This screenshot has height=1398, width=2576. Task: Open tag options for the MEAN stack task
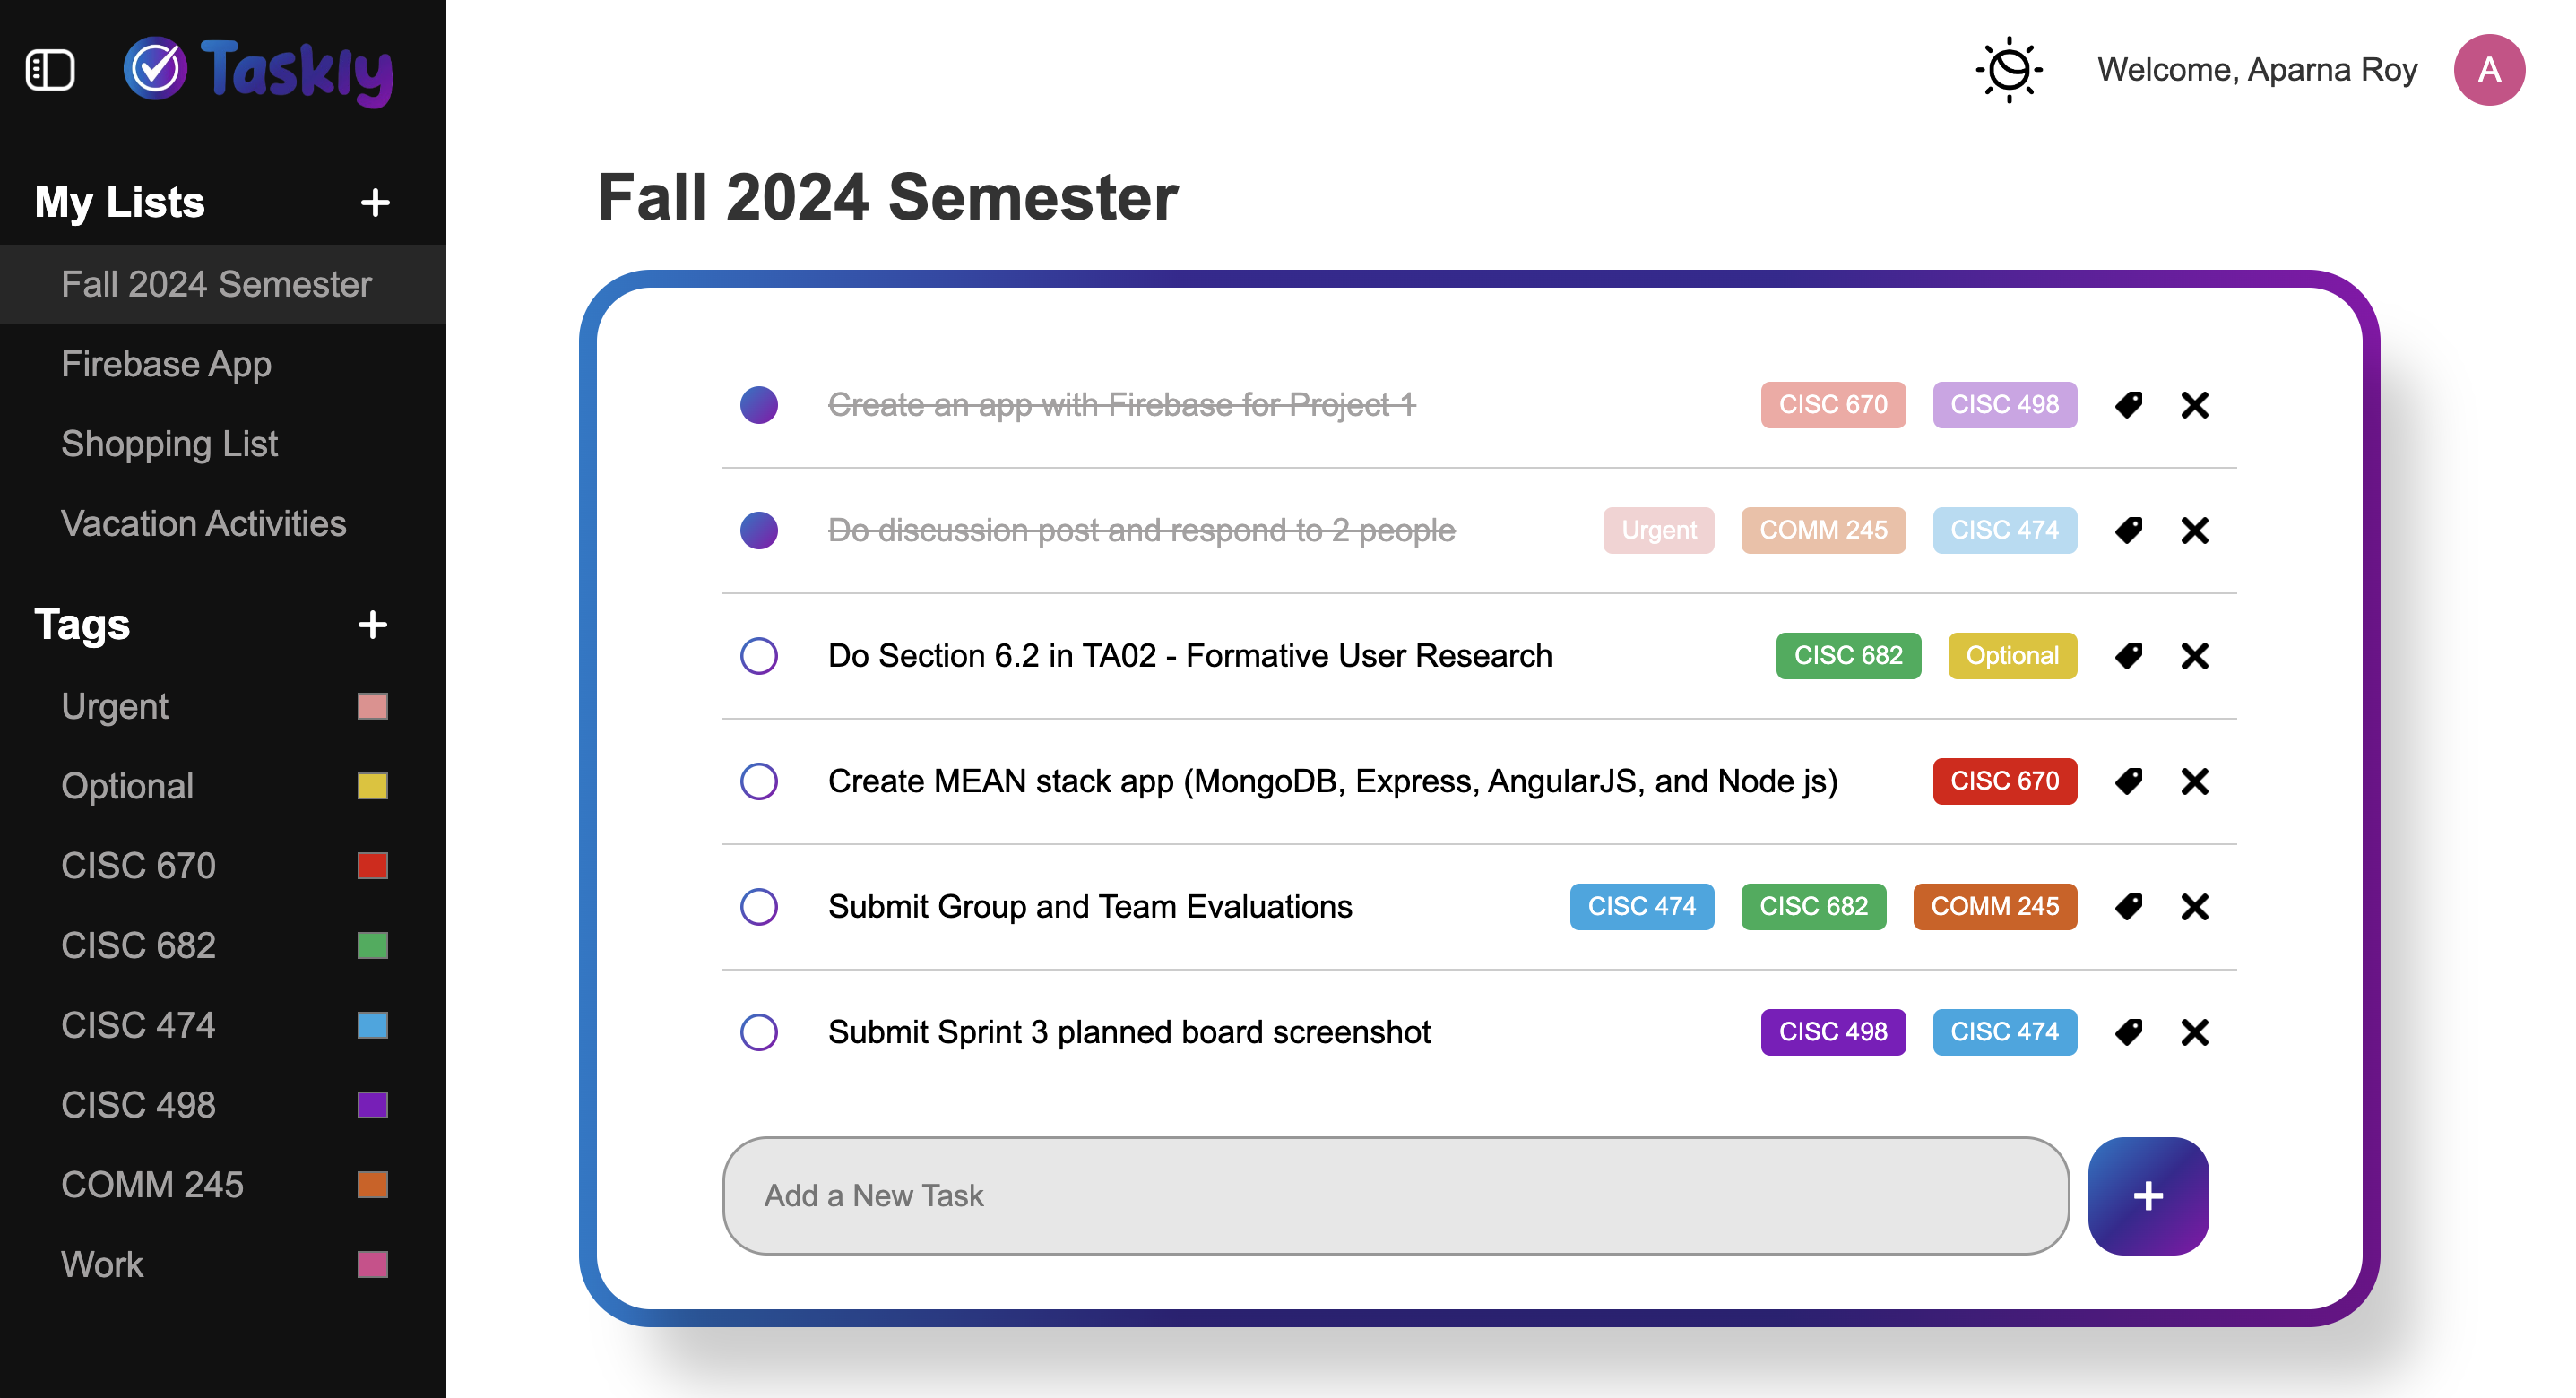[x=2128, y=781]
